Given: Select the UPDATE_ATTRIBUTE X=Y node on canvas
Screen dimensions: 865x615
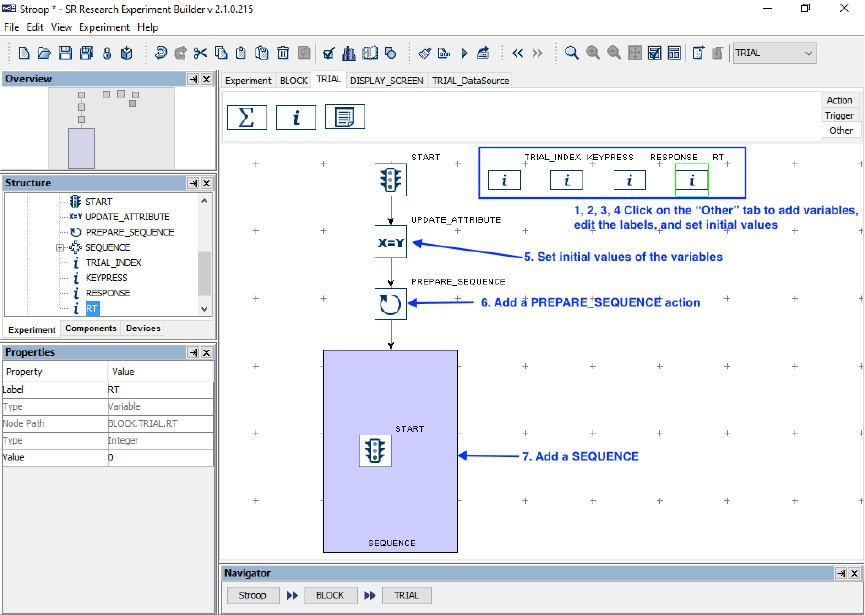Looking at the screenshot, I should 391,242.
